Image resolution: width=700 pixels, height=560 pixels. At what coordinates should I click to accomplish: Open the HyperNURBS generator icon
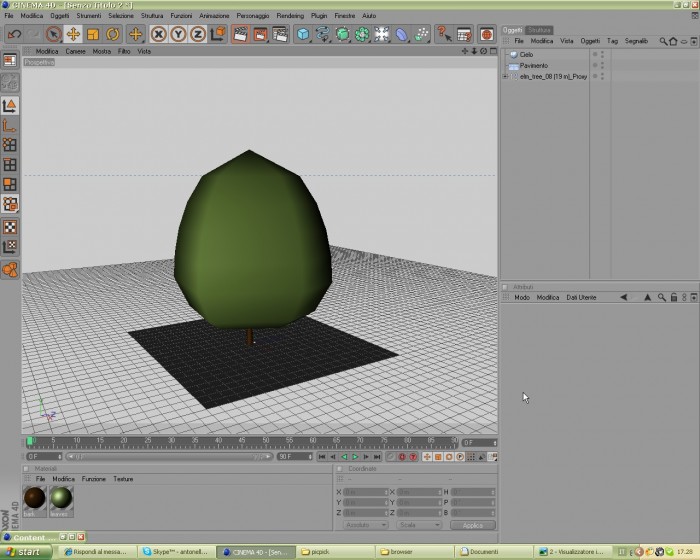342,34
